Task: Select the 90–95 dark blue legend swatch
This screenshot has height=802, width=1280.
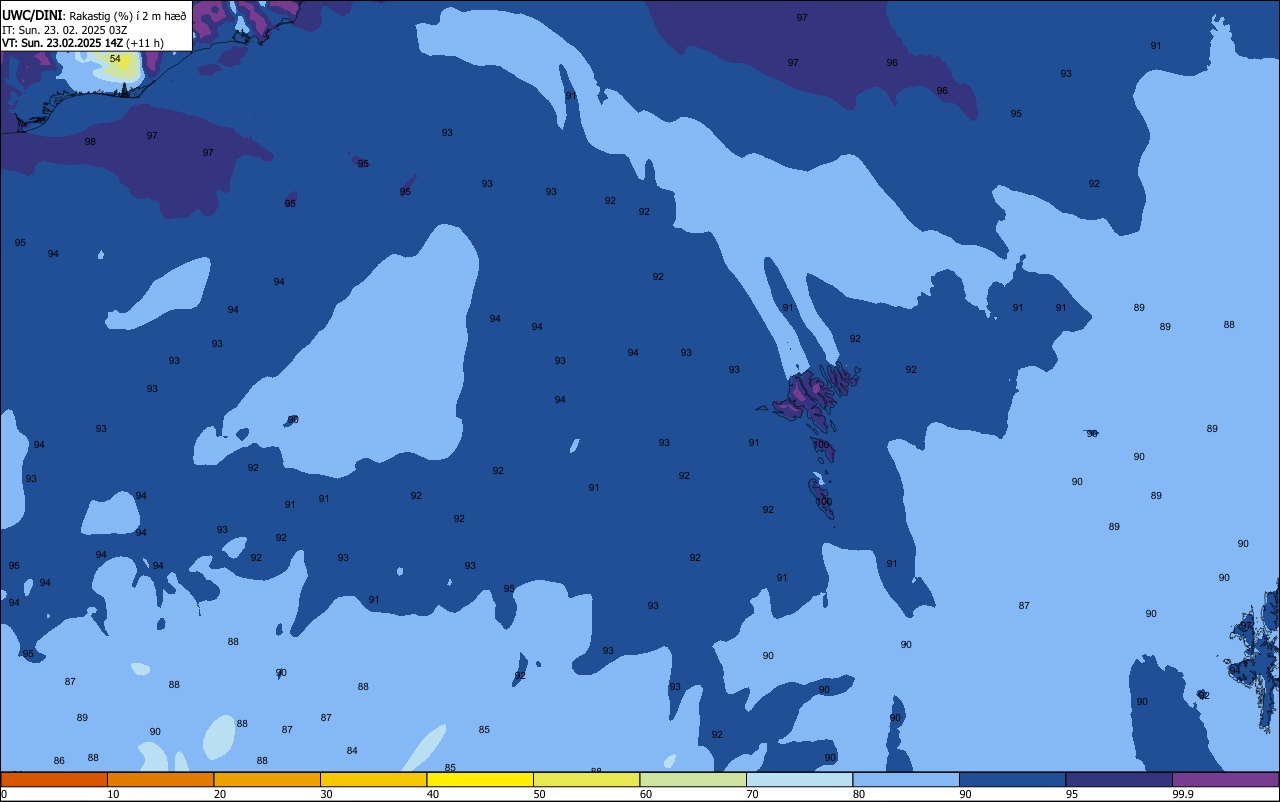Action: click(1012, 779)
